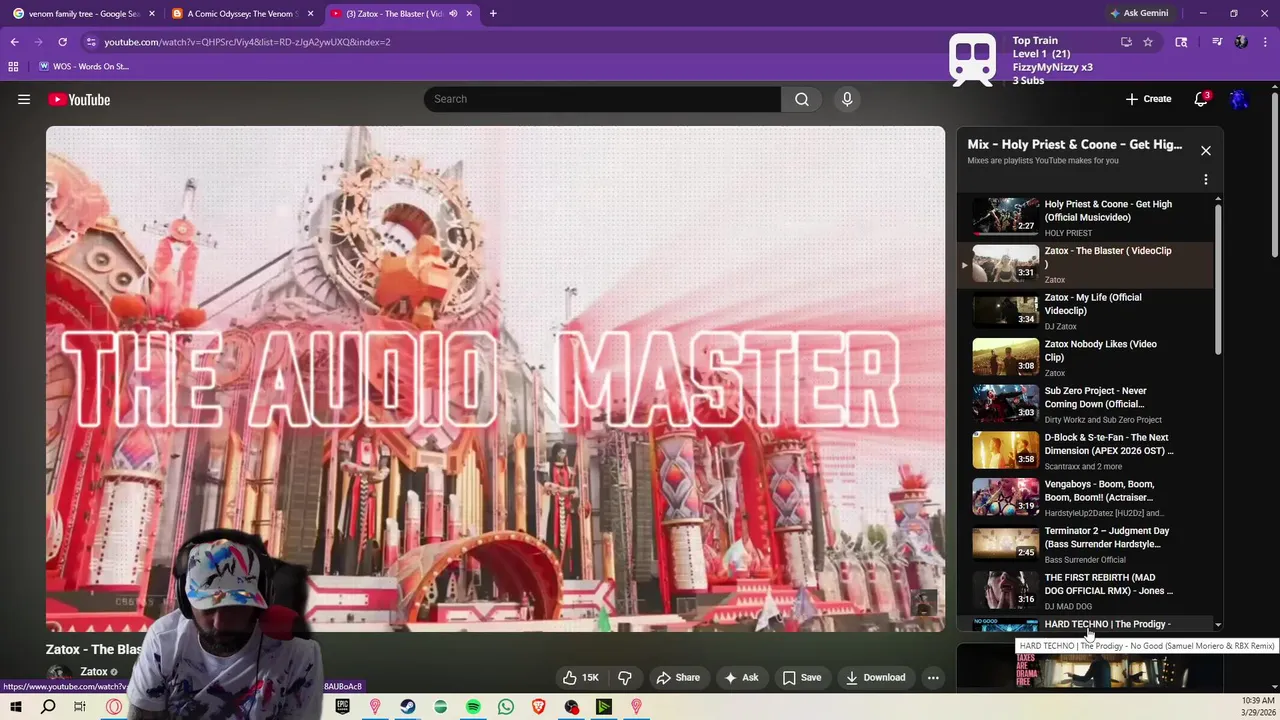The width and height of the screenshot is (1280, 720).
Task: Mute the YouTube tab audio icon
Action: tap(453, 14)
